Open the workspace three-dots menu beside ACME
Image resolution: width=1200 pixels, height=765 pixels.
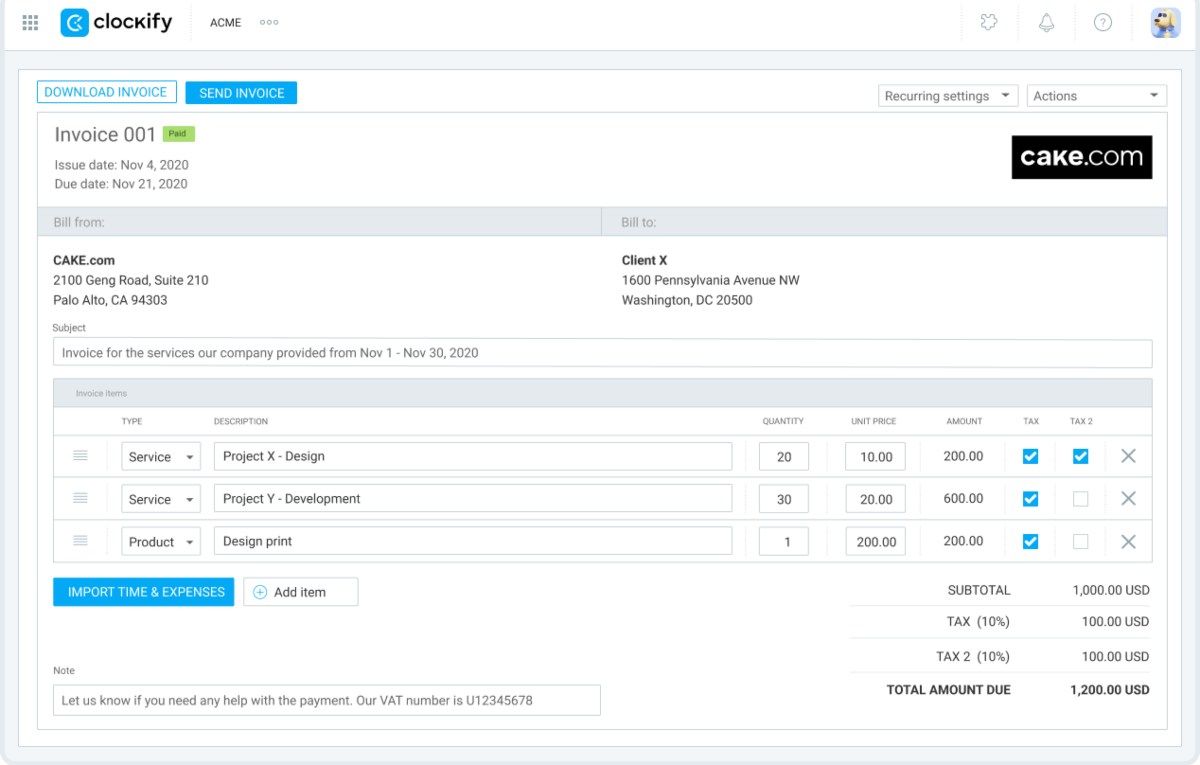(x=269, y=22)
